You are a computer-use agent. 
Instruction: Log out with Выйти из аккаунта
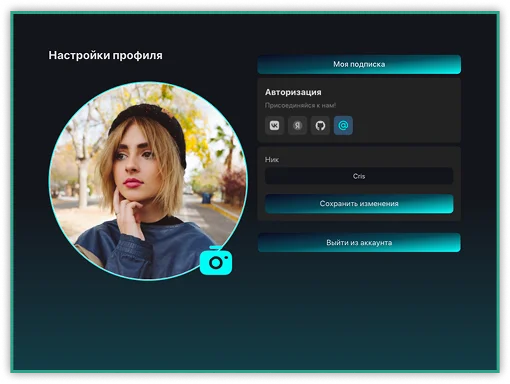pyautogui.click(x=359, y=243)
